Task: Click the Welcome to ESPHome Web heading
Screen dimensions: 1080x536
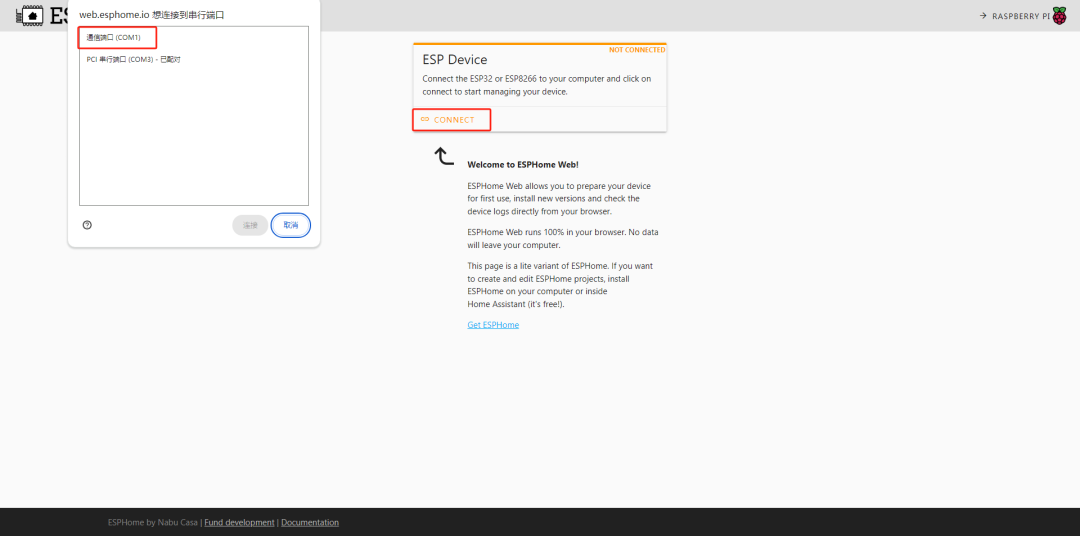Action: 523,165
